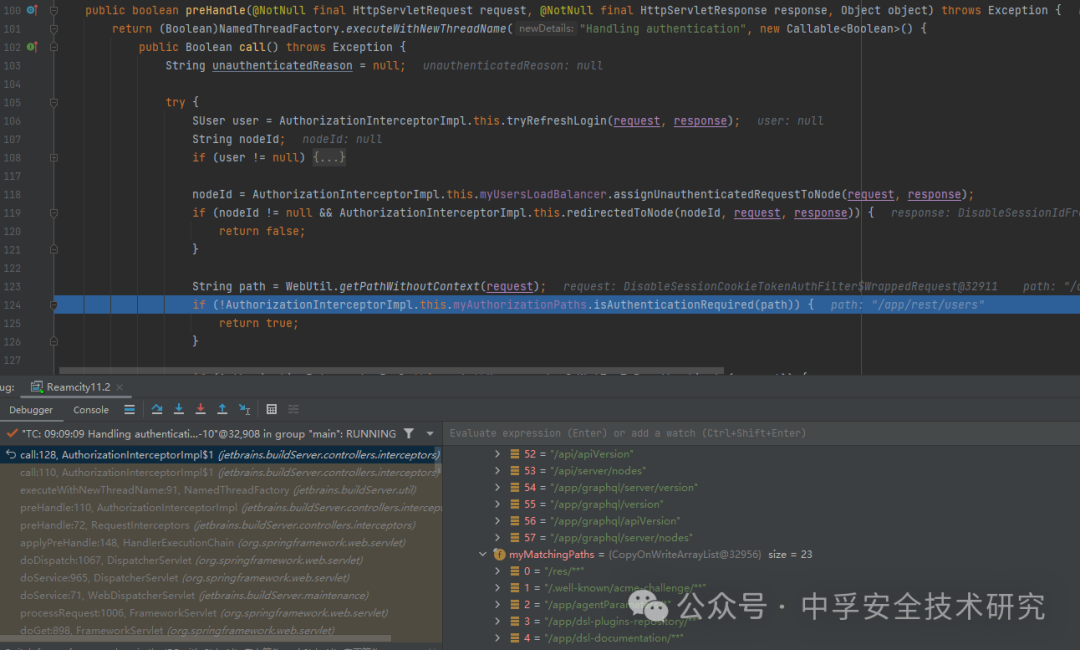This screenshot has height=650, width=1080.
Task: Click the Step Into debugger icon
Action: 178,409
